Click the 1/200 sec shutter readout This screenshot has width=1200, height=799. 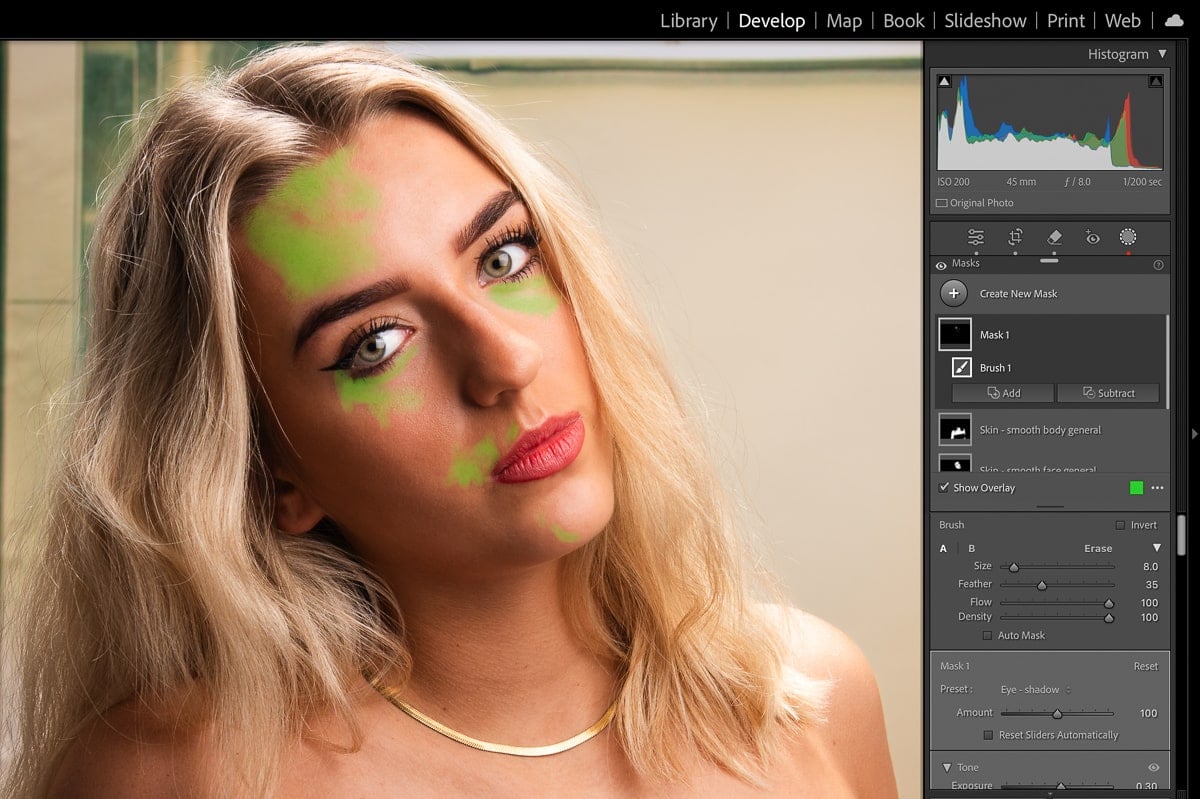click(x=1142, y=182)
